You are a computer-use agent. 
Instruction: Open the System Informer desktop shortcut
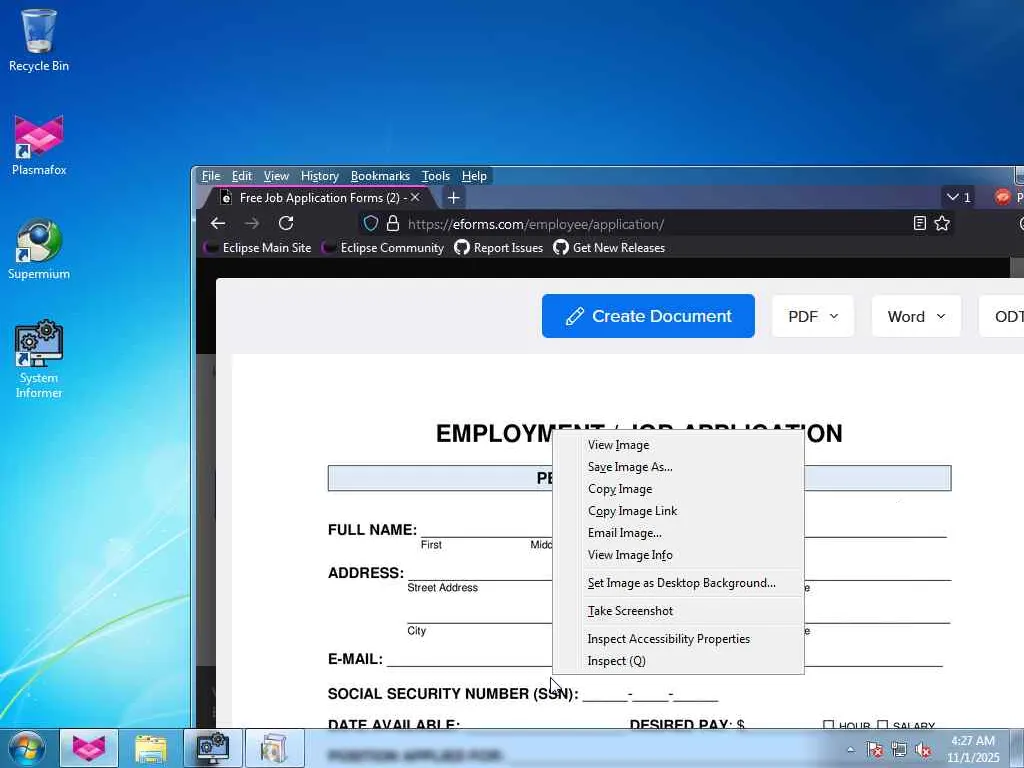tap(39, 359)
